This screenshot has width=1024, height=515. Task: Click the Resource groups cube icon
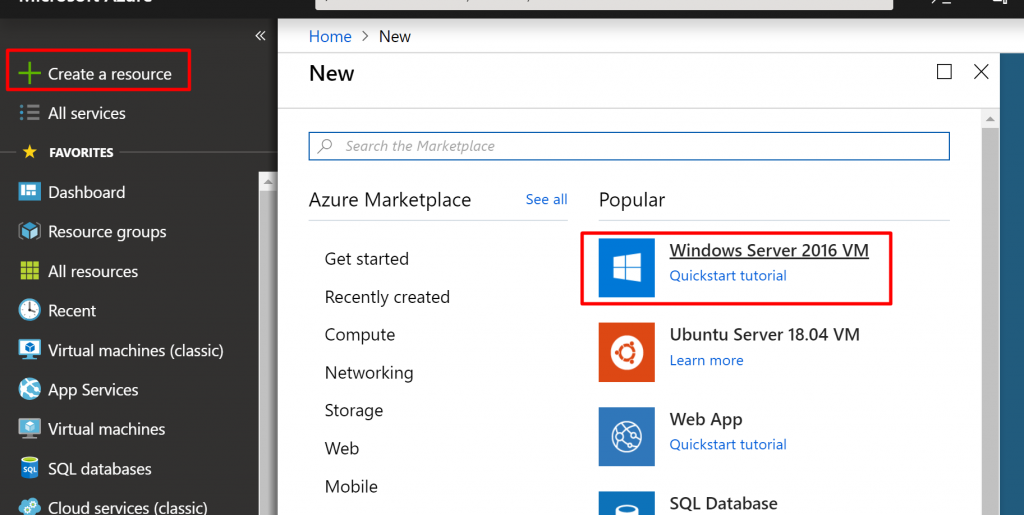pos(29,232)
